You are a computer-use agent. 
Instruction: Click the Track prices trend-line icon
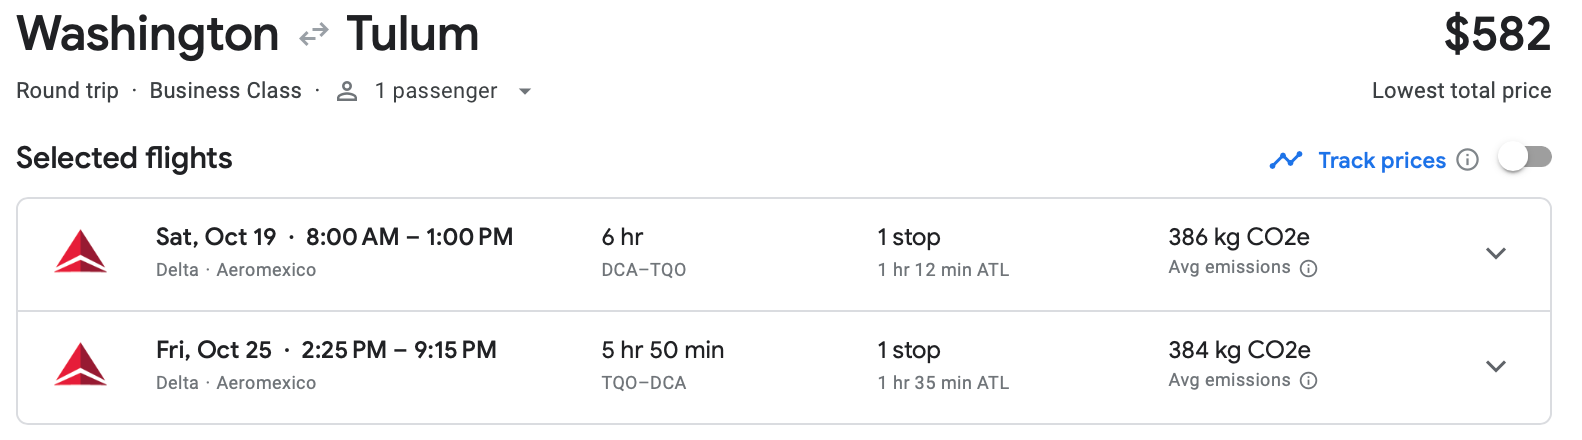click(1285, 160)
